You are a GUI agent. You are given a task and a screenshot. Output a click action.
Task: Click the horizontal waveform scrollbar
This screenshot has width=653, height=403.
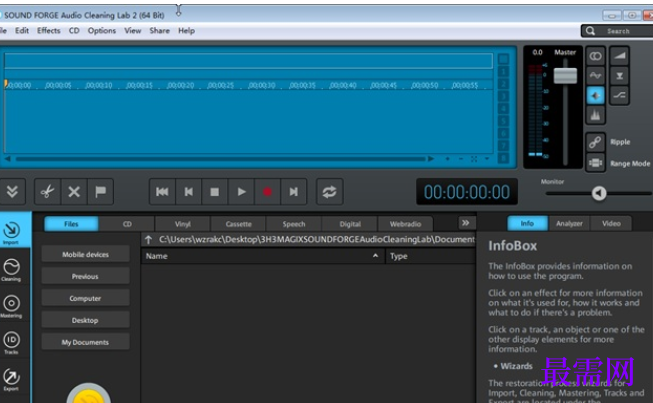(220, 159)
